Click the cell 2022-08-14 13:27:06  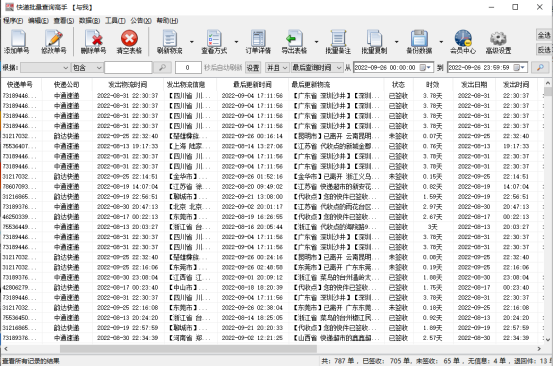click(252, 146)
